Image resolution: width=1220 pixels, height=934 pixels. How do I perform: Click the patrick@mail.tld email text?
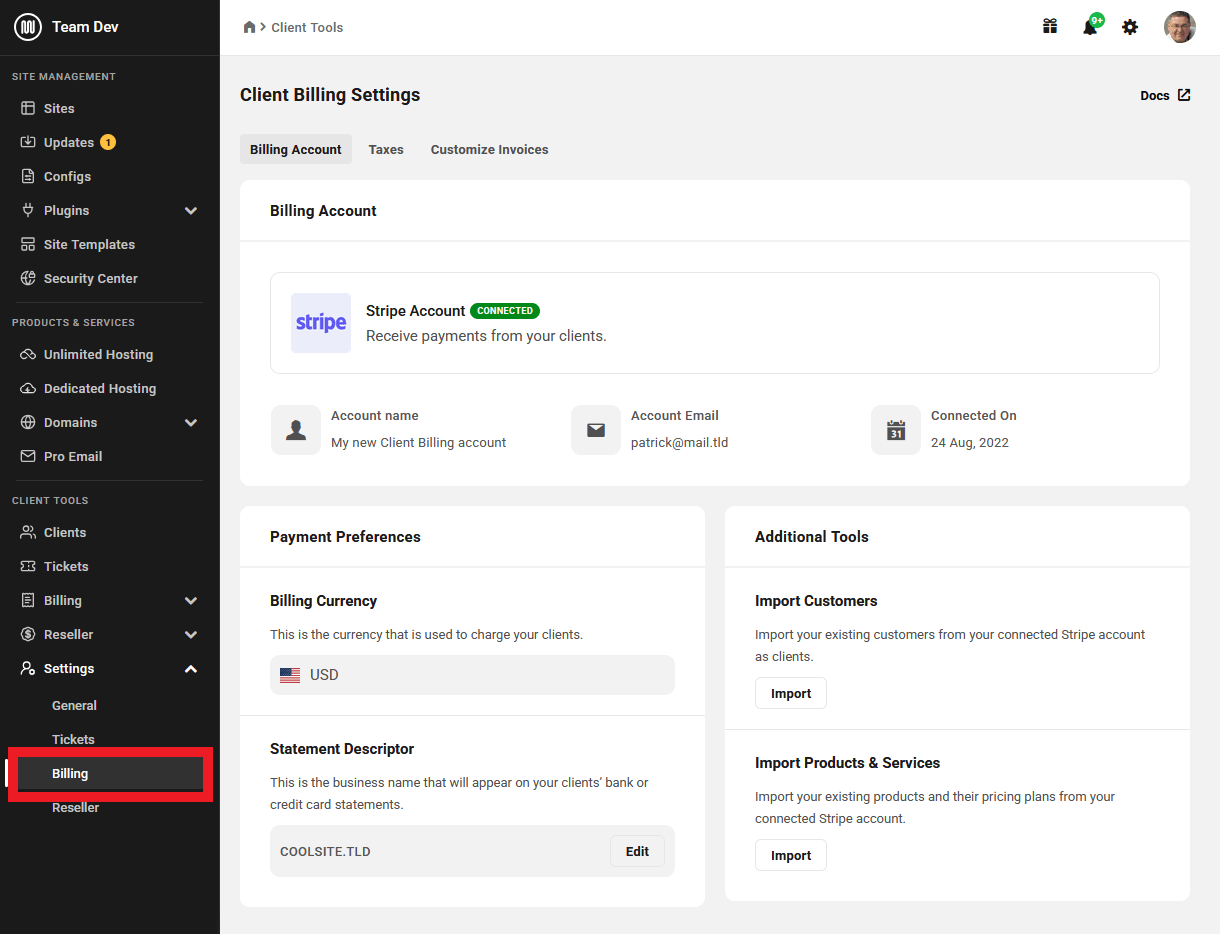[x=680, y=442]
